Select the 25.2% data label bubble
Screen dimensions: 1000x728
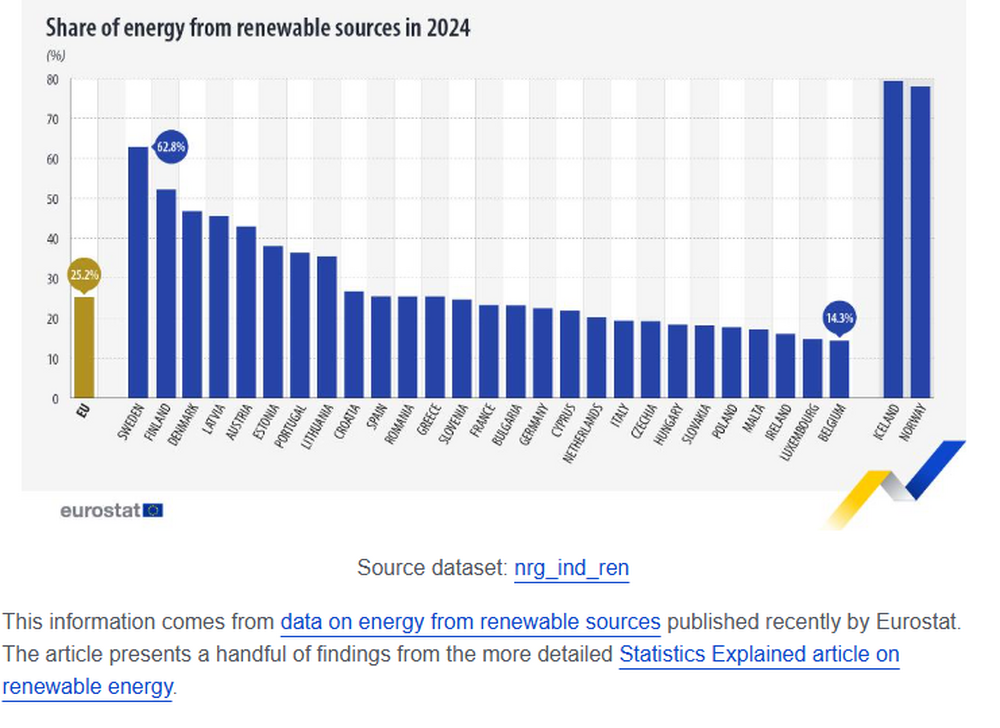(82, 273)
